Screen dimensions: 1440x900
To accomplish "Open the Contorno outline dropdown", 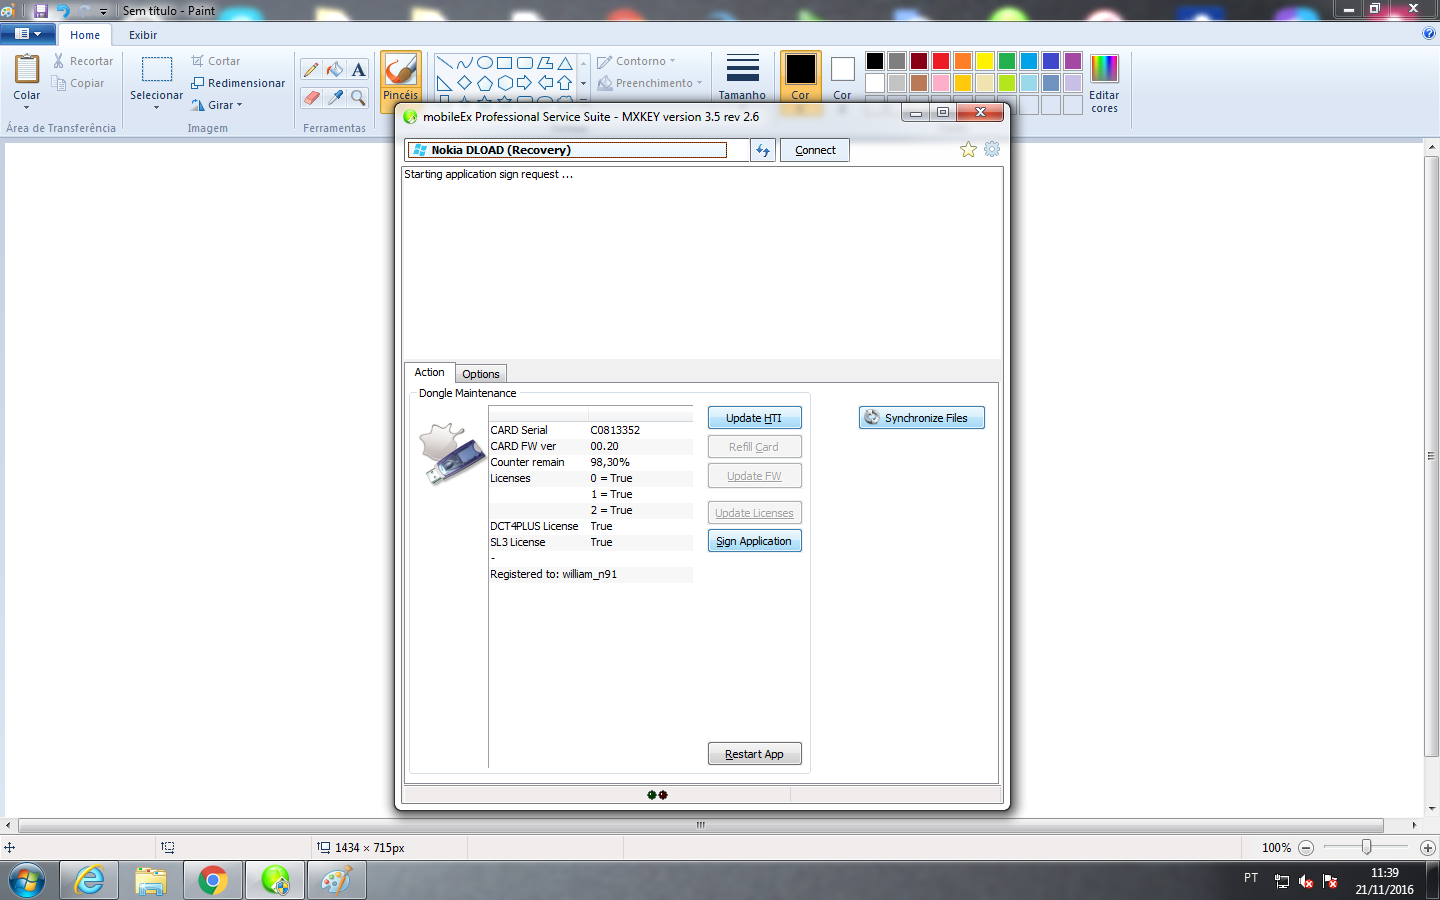I will (x=636, y=61).
